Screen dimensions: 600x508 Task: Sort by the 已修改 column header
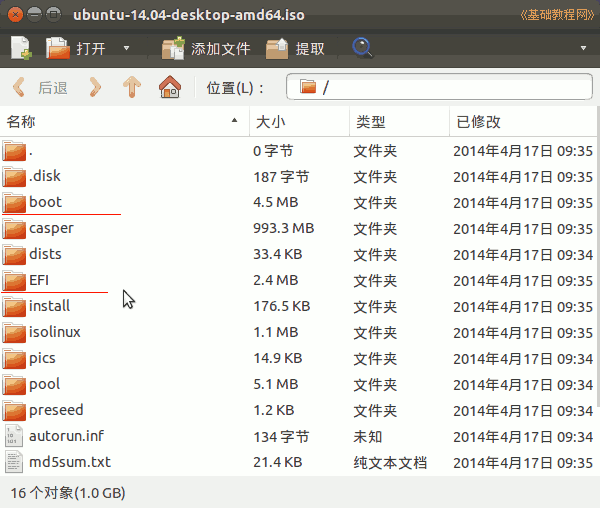pos(523,122)
